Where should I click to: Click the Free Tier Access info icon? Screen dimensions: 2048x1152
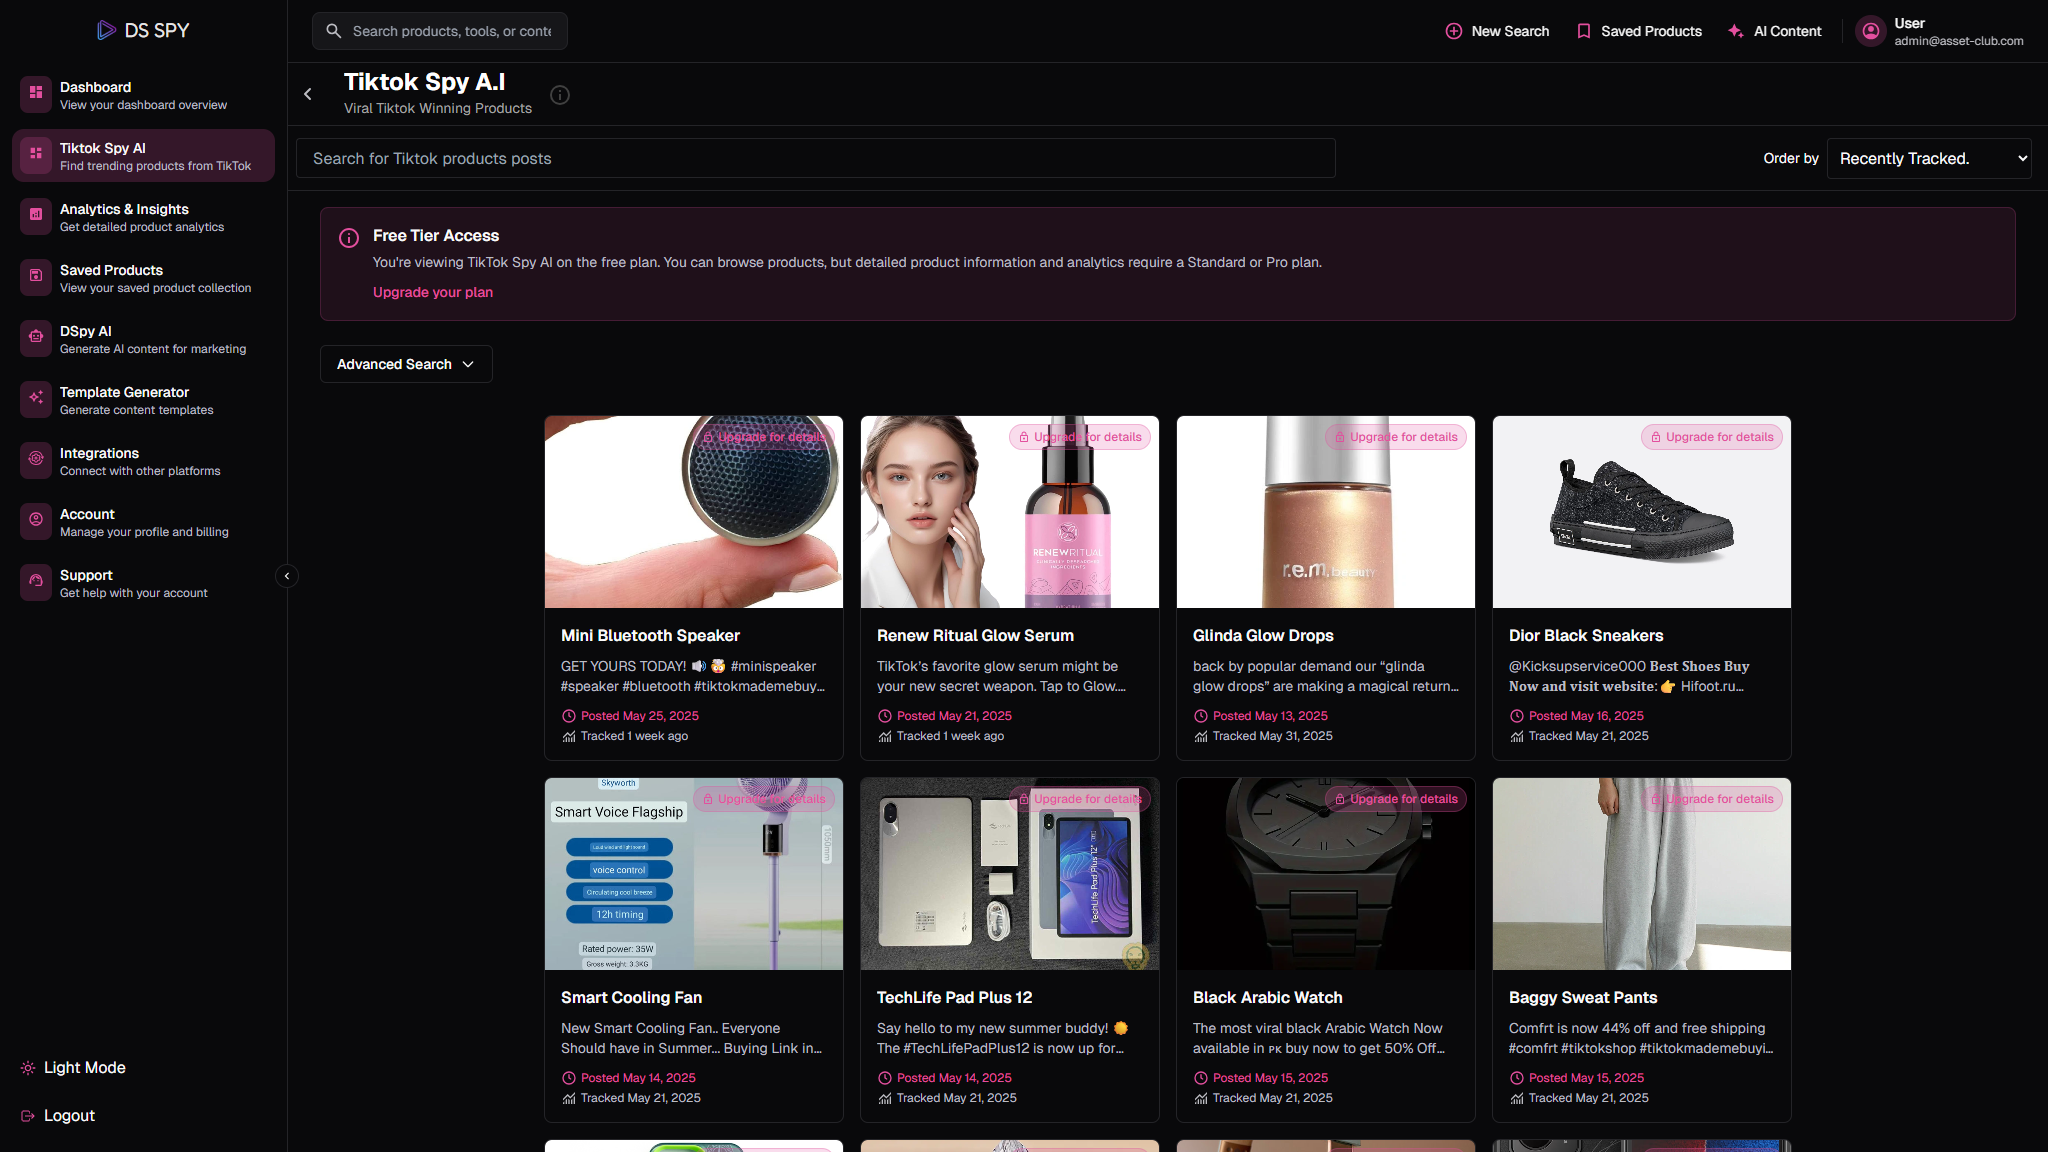coord(349,238)
